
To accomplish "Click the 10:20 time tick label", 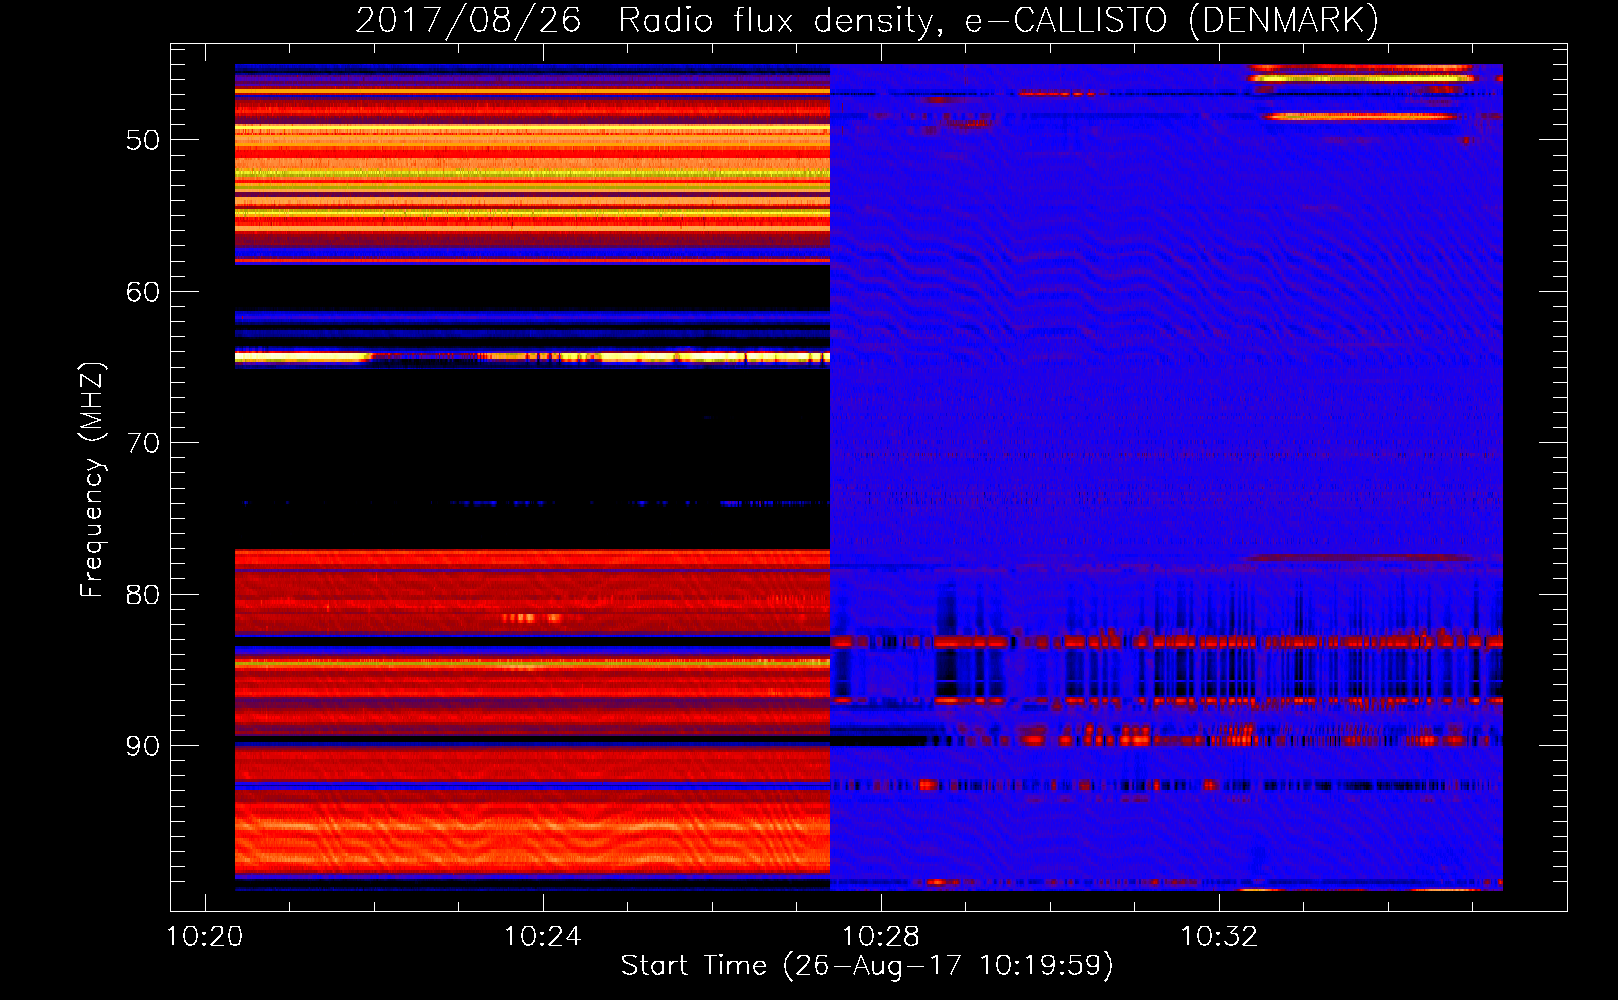I will coord(205,937).
